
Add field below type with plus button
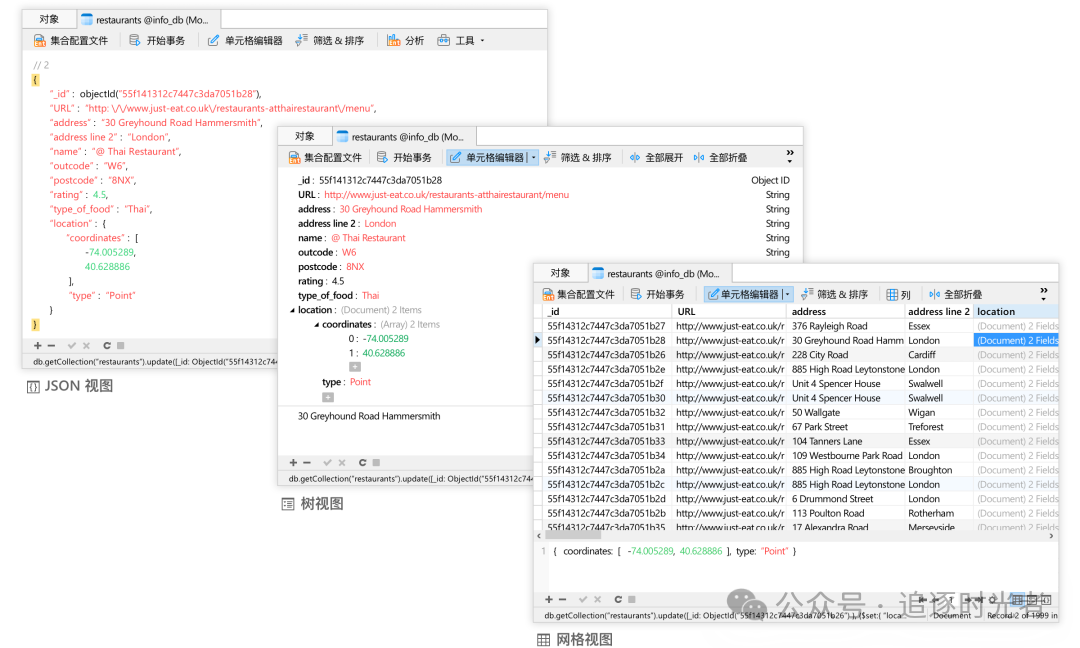pos(328,397)
